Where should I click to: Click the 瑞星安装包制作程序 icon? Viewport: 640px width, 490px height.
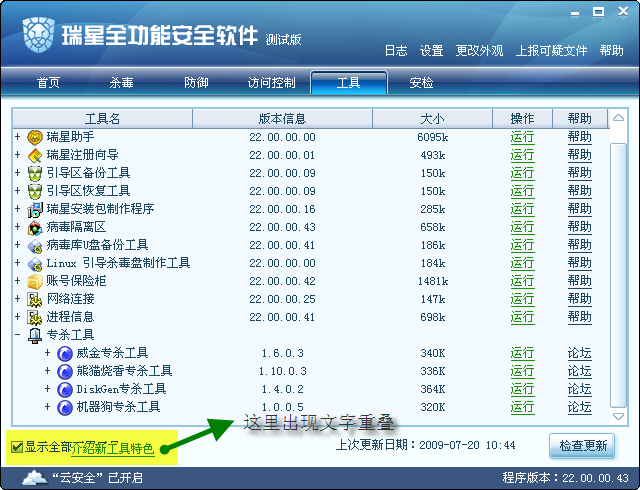tap(35, 209)
